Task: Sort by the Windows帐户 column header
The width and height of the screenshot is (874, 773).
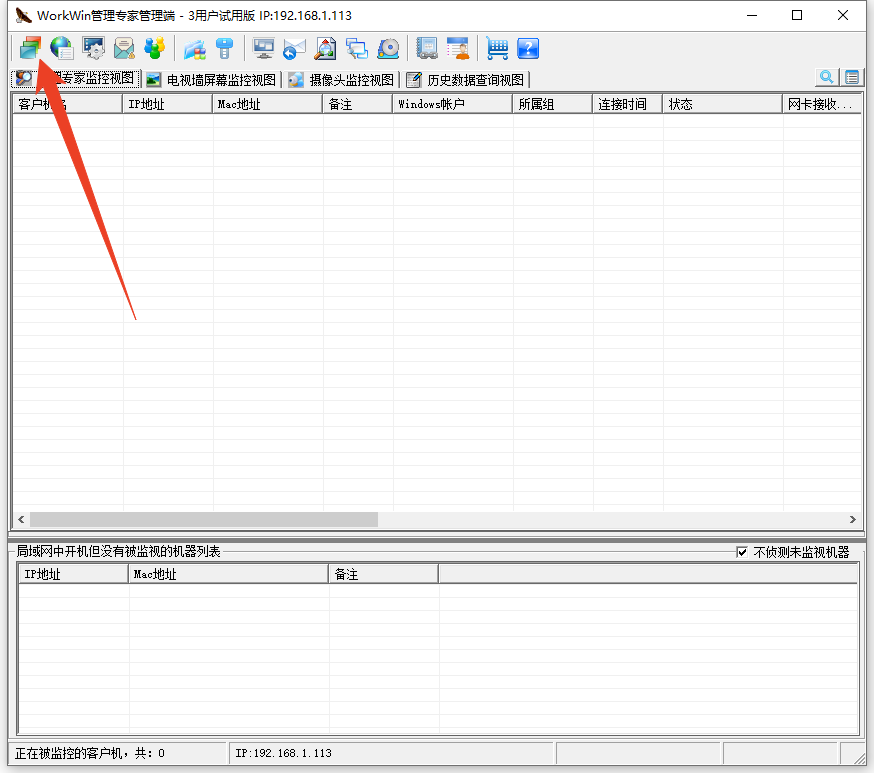Action: point(452,104)
